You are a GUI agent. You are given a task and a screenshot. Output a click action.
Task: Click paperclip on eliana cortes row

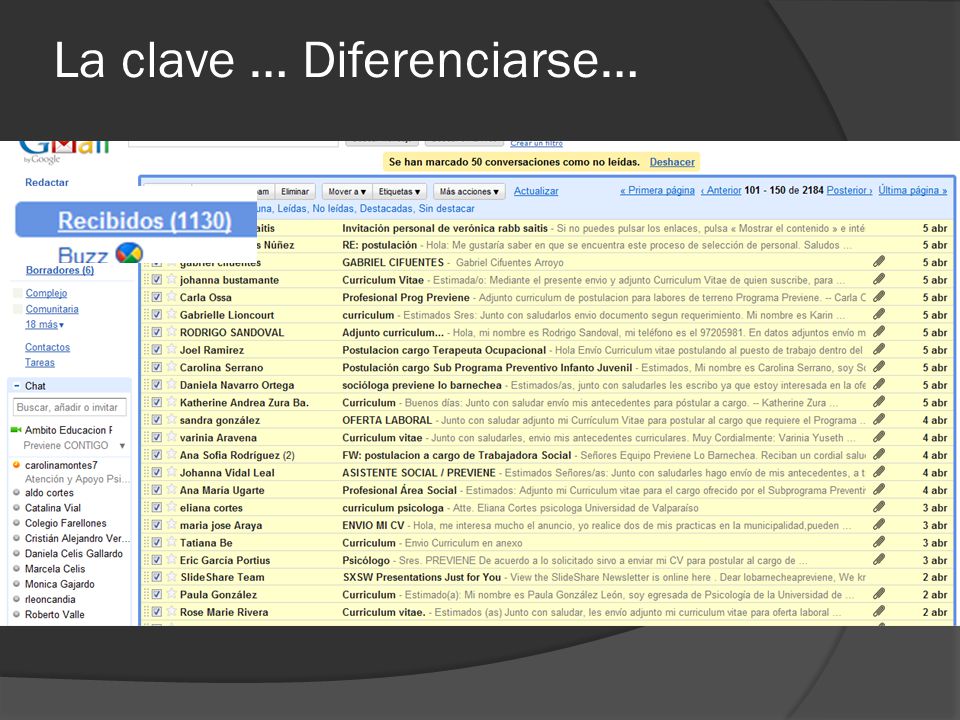click(879, 507)
